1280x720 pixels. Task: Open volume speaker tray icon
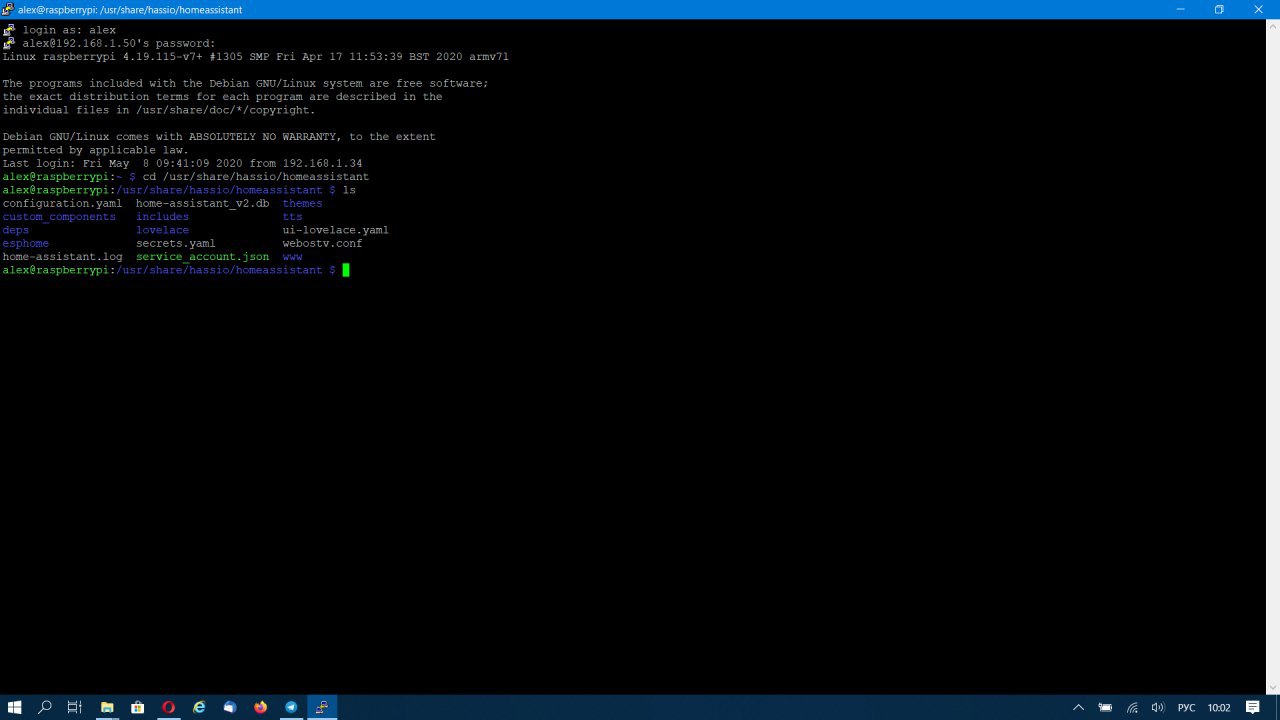click(x=1158, y=707)
